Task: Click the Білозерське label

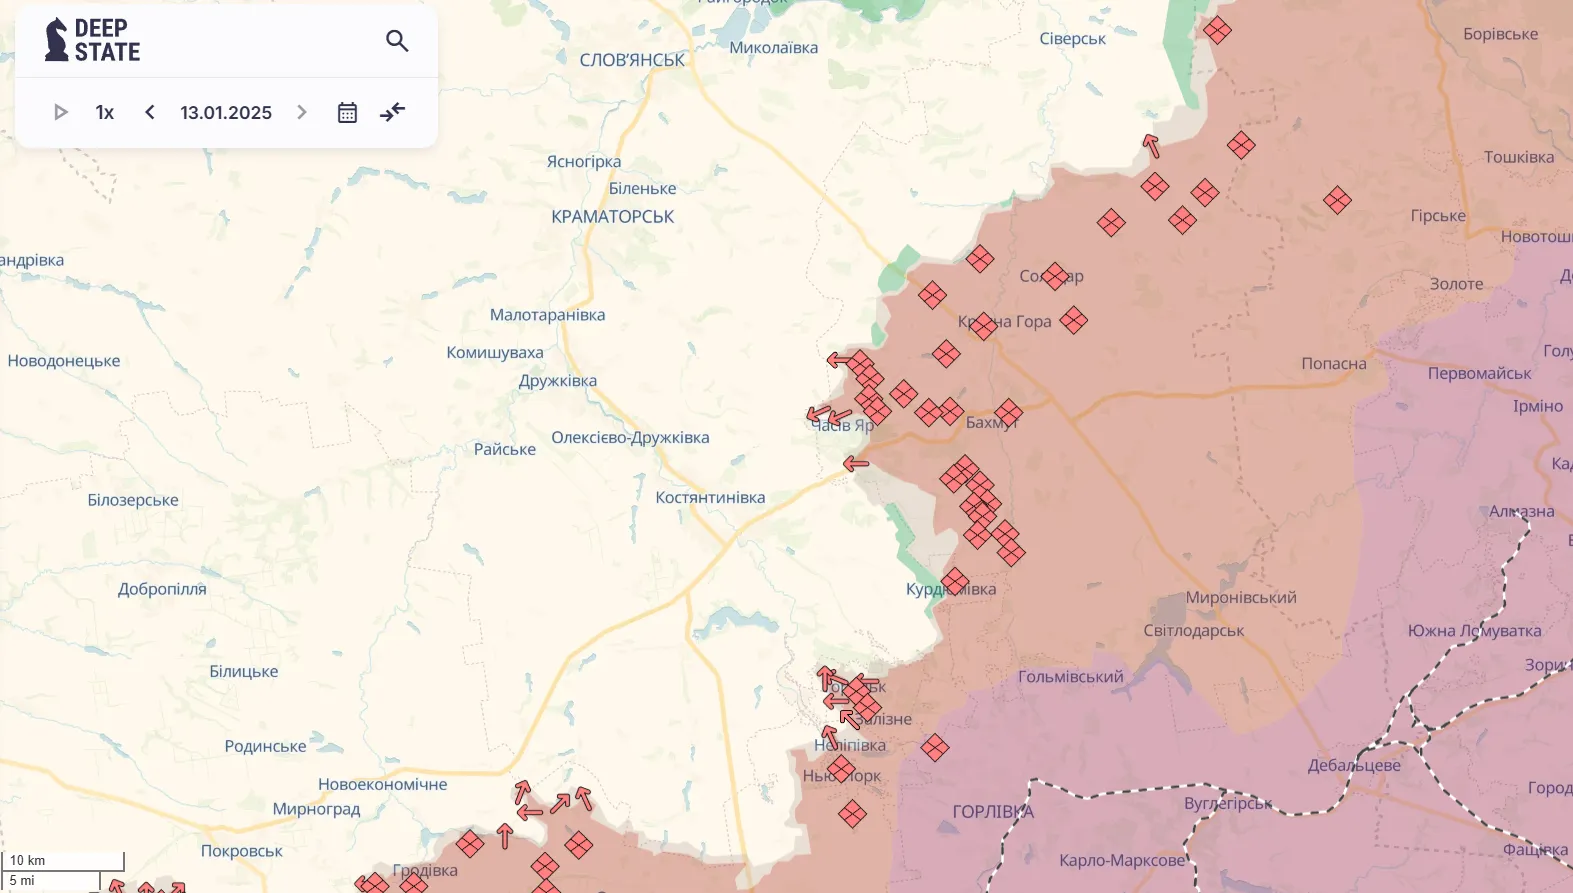Action: tap(133, 500)
